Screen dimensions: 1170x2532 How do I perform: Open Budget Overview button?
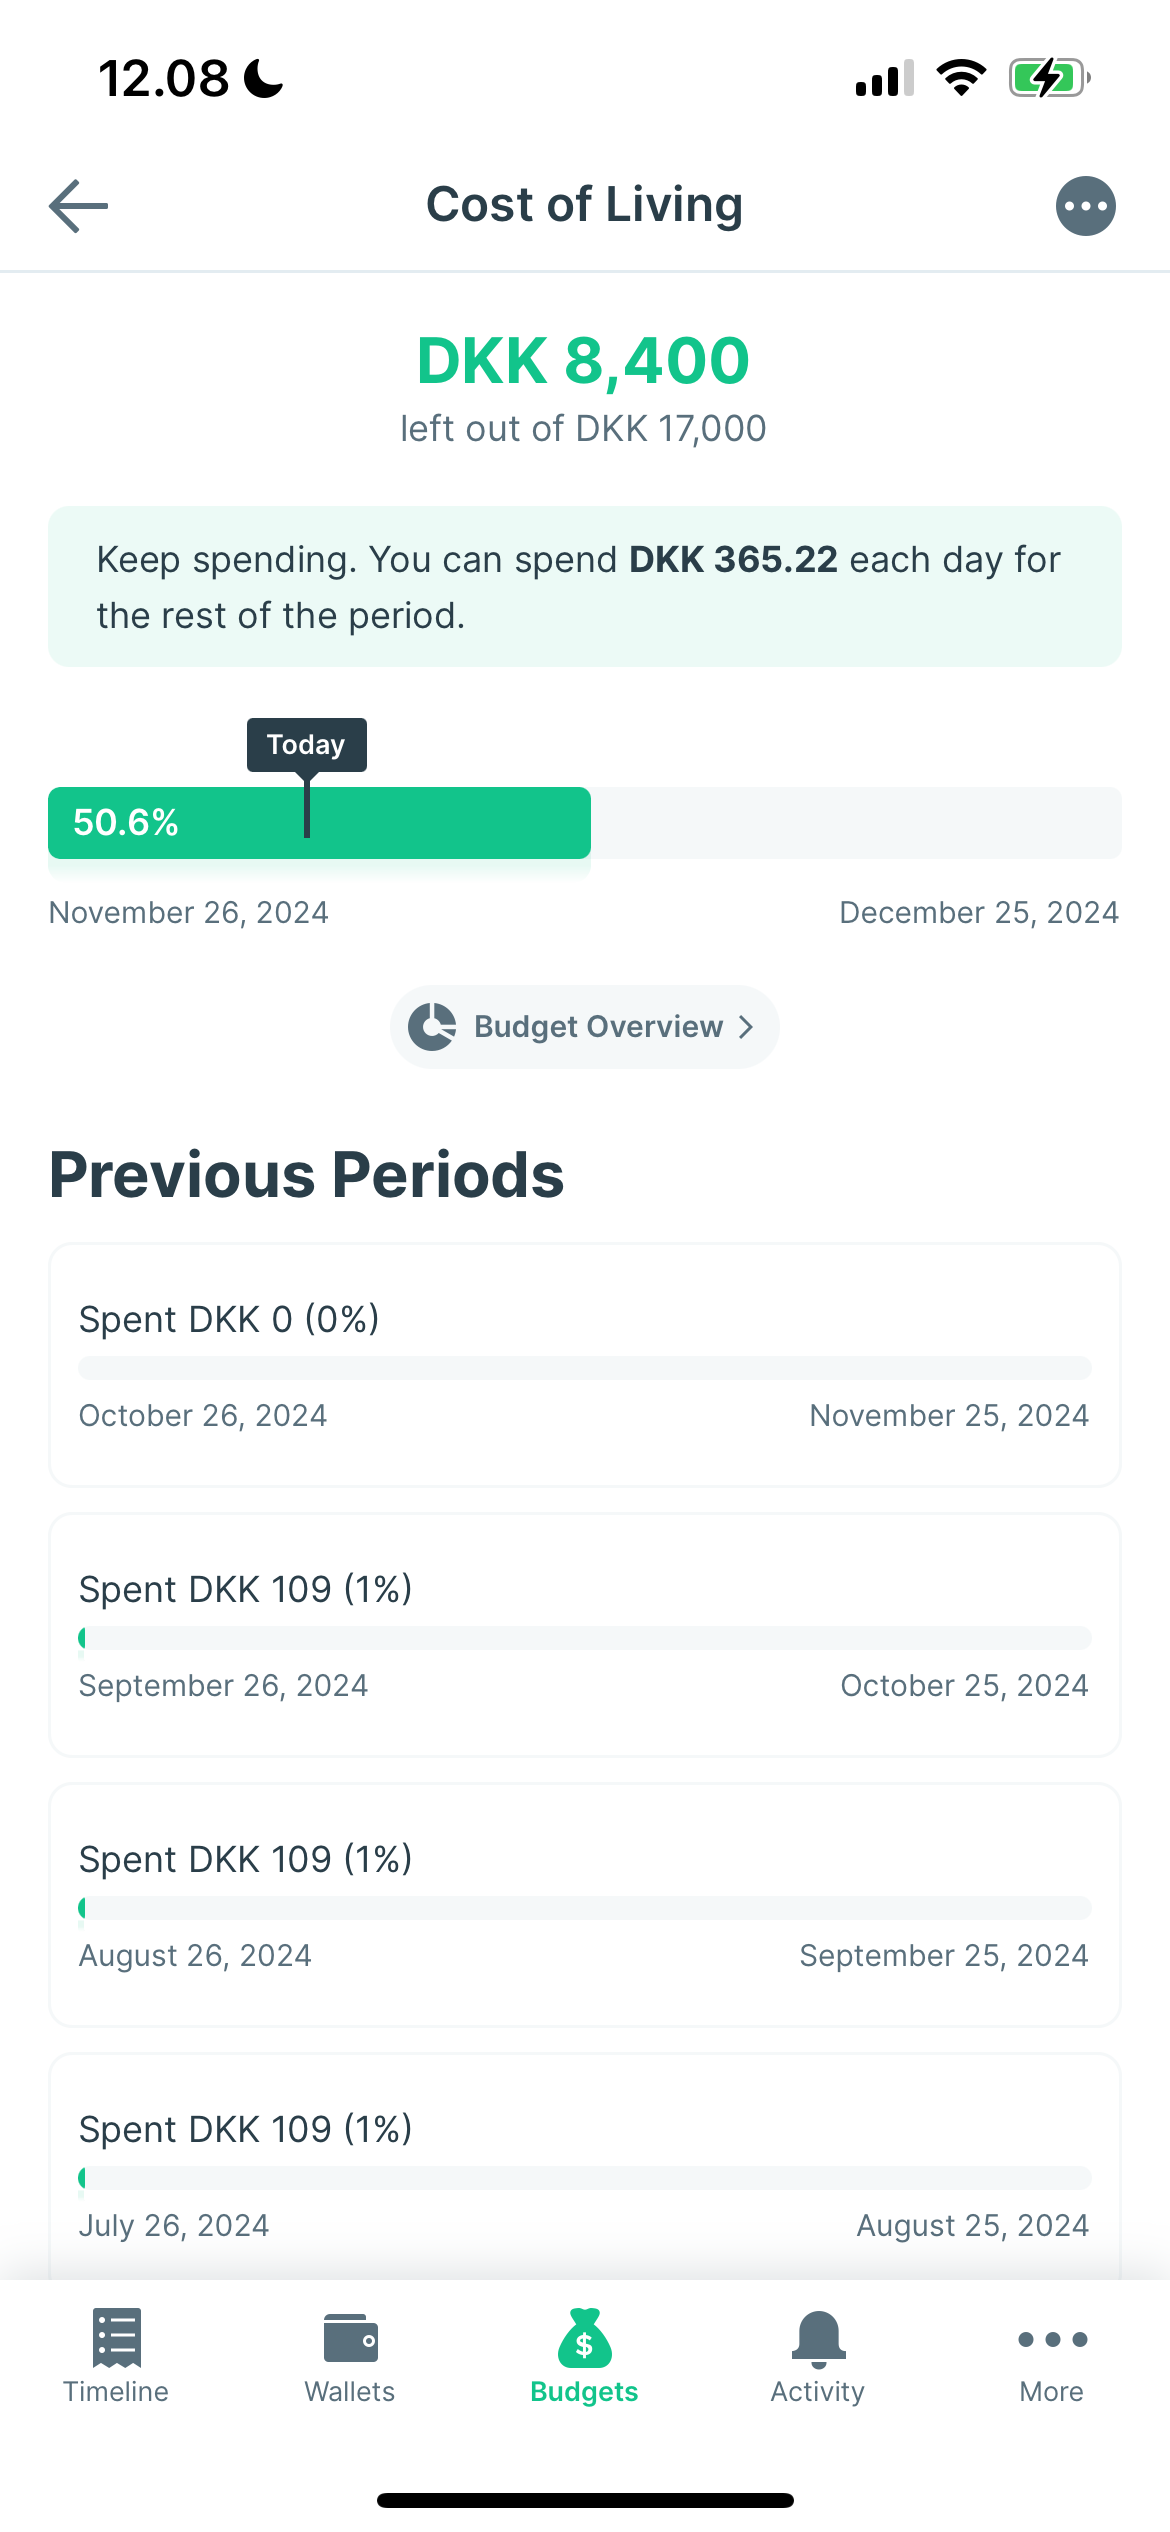coord(585,1027)
